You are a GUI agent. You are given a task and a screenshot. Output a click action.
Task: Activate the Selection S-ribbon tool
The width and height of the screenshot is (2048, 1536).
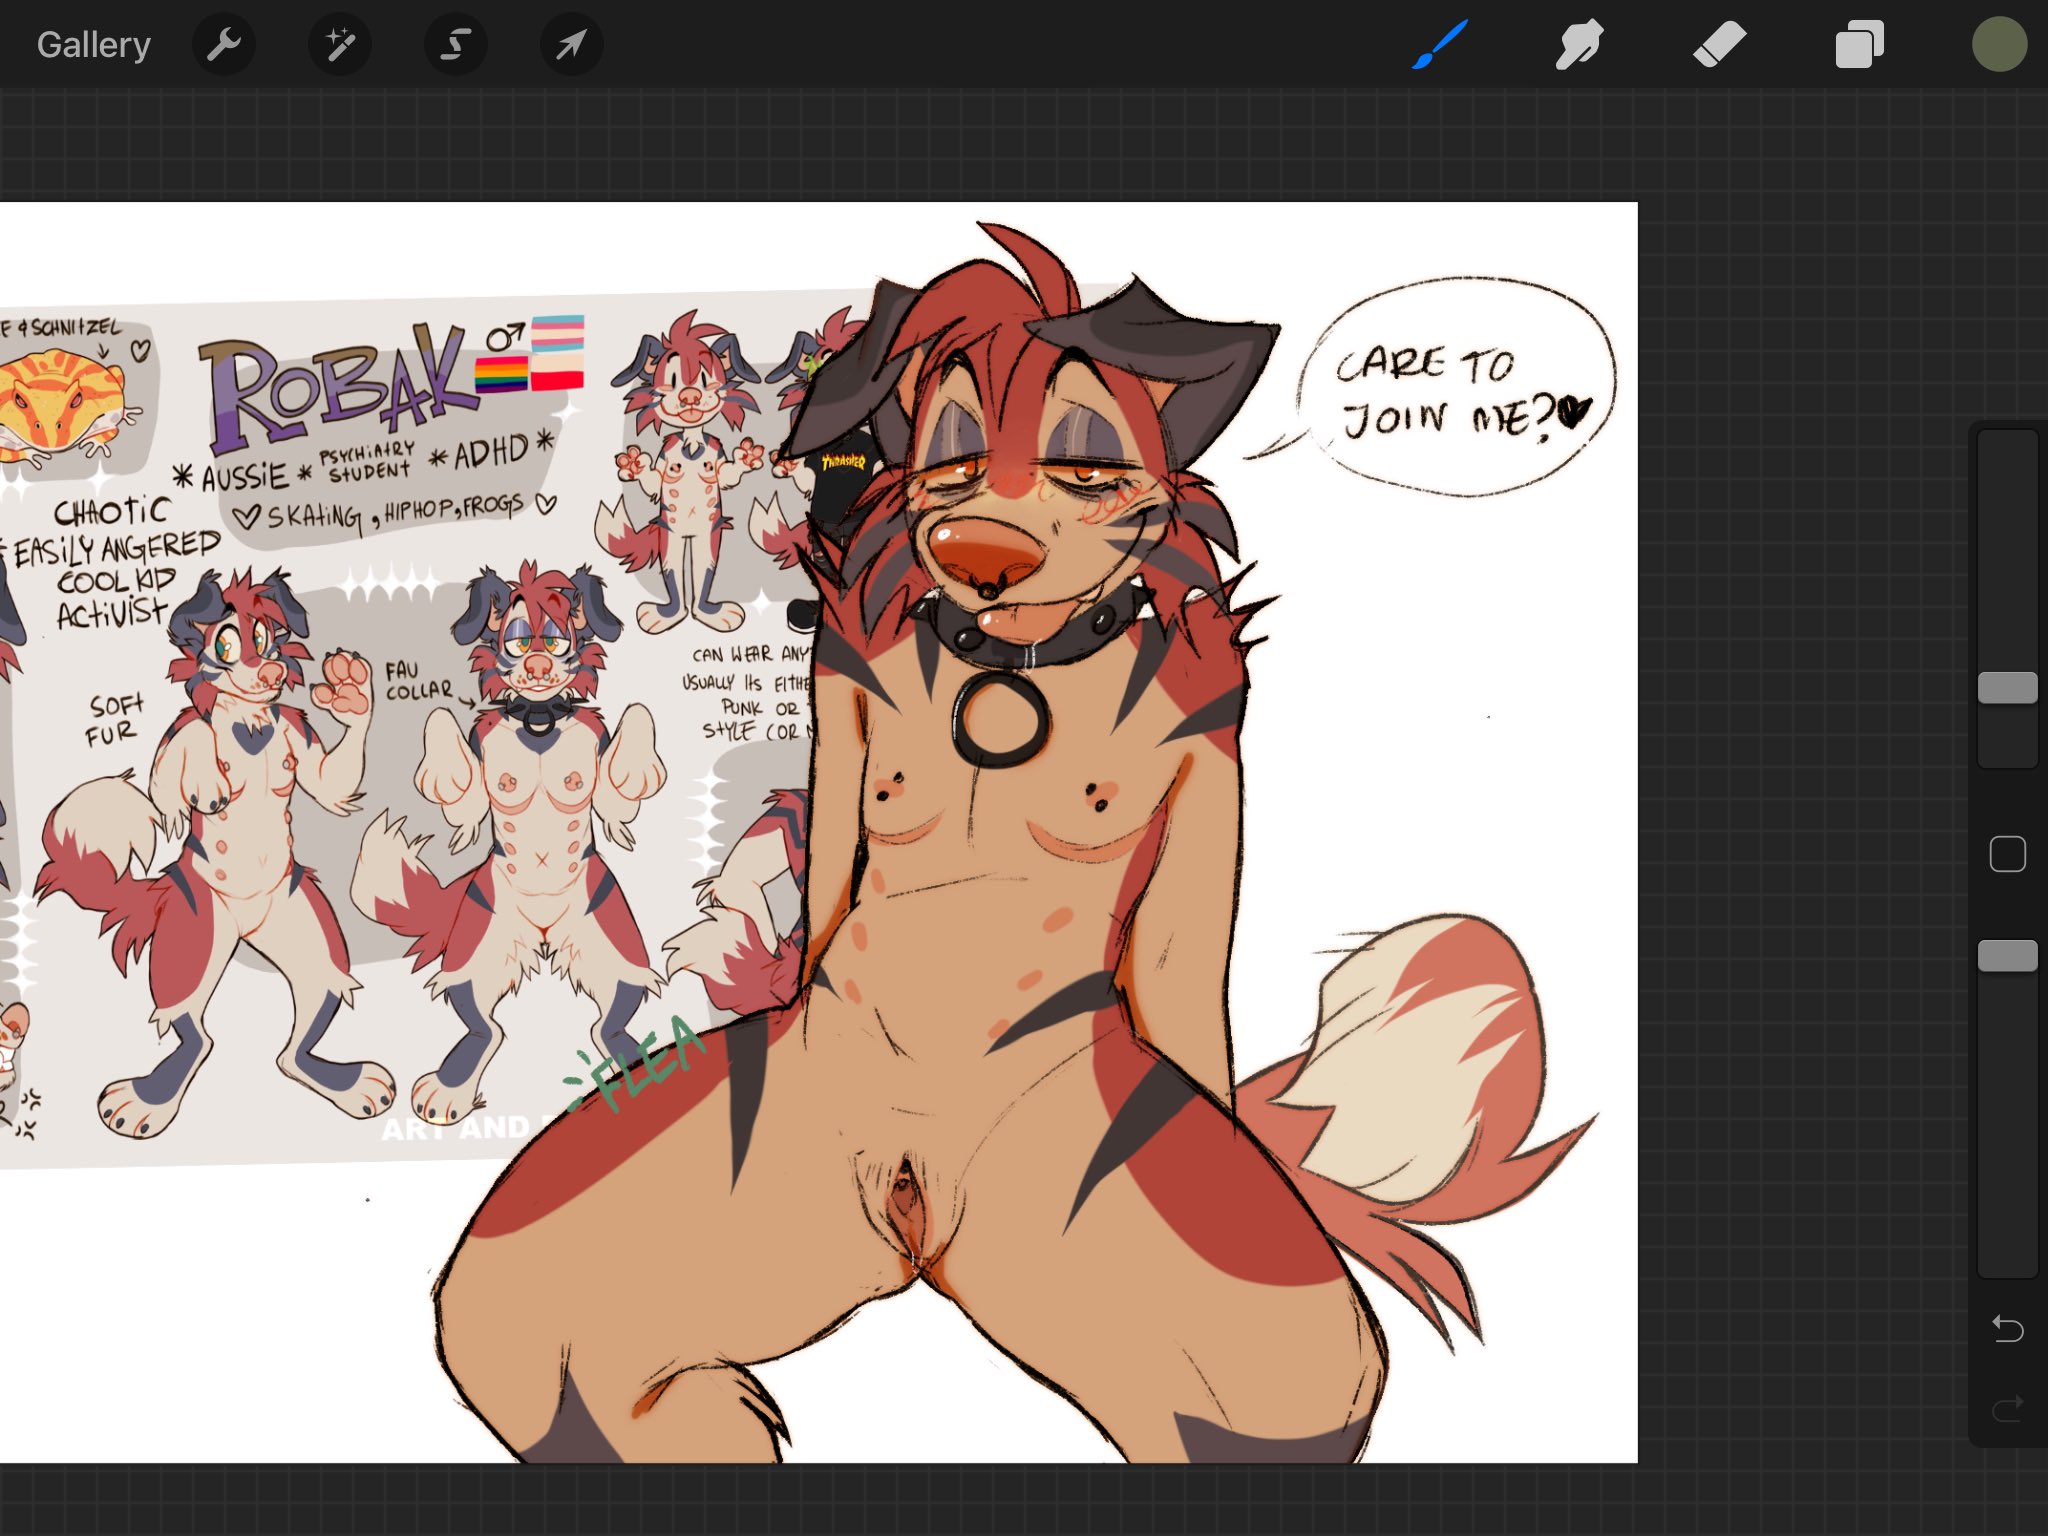[456, 45]
